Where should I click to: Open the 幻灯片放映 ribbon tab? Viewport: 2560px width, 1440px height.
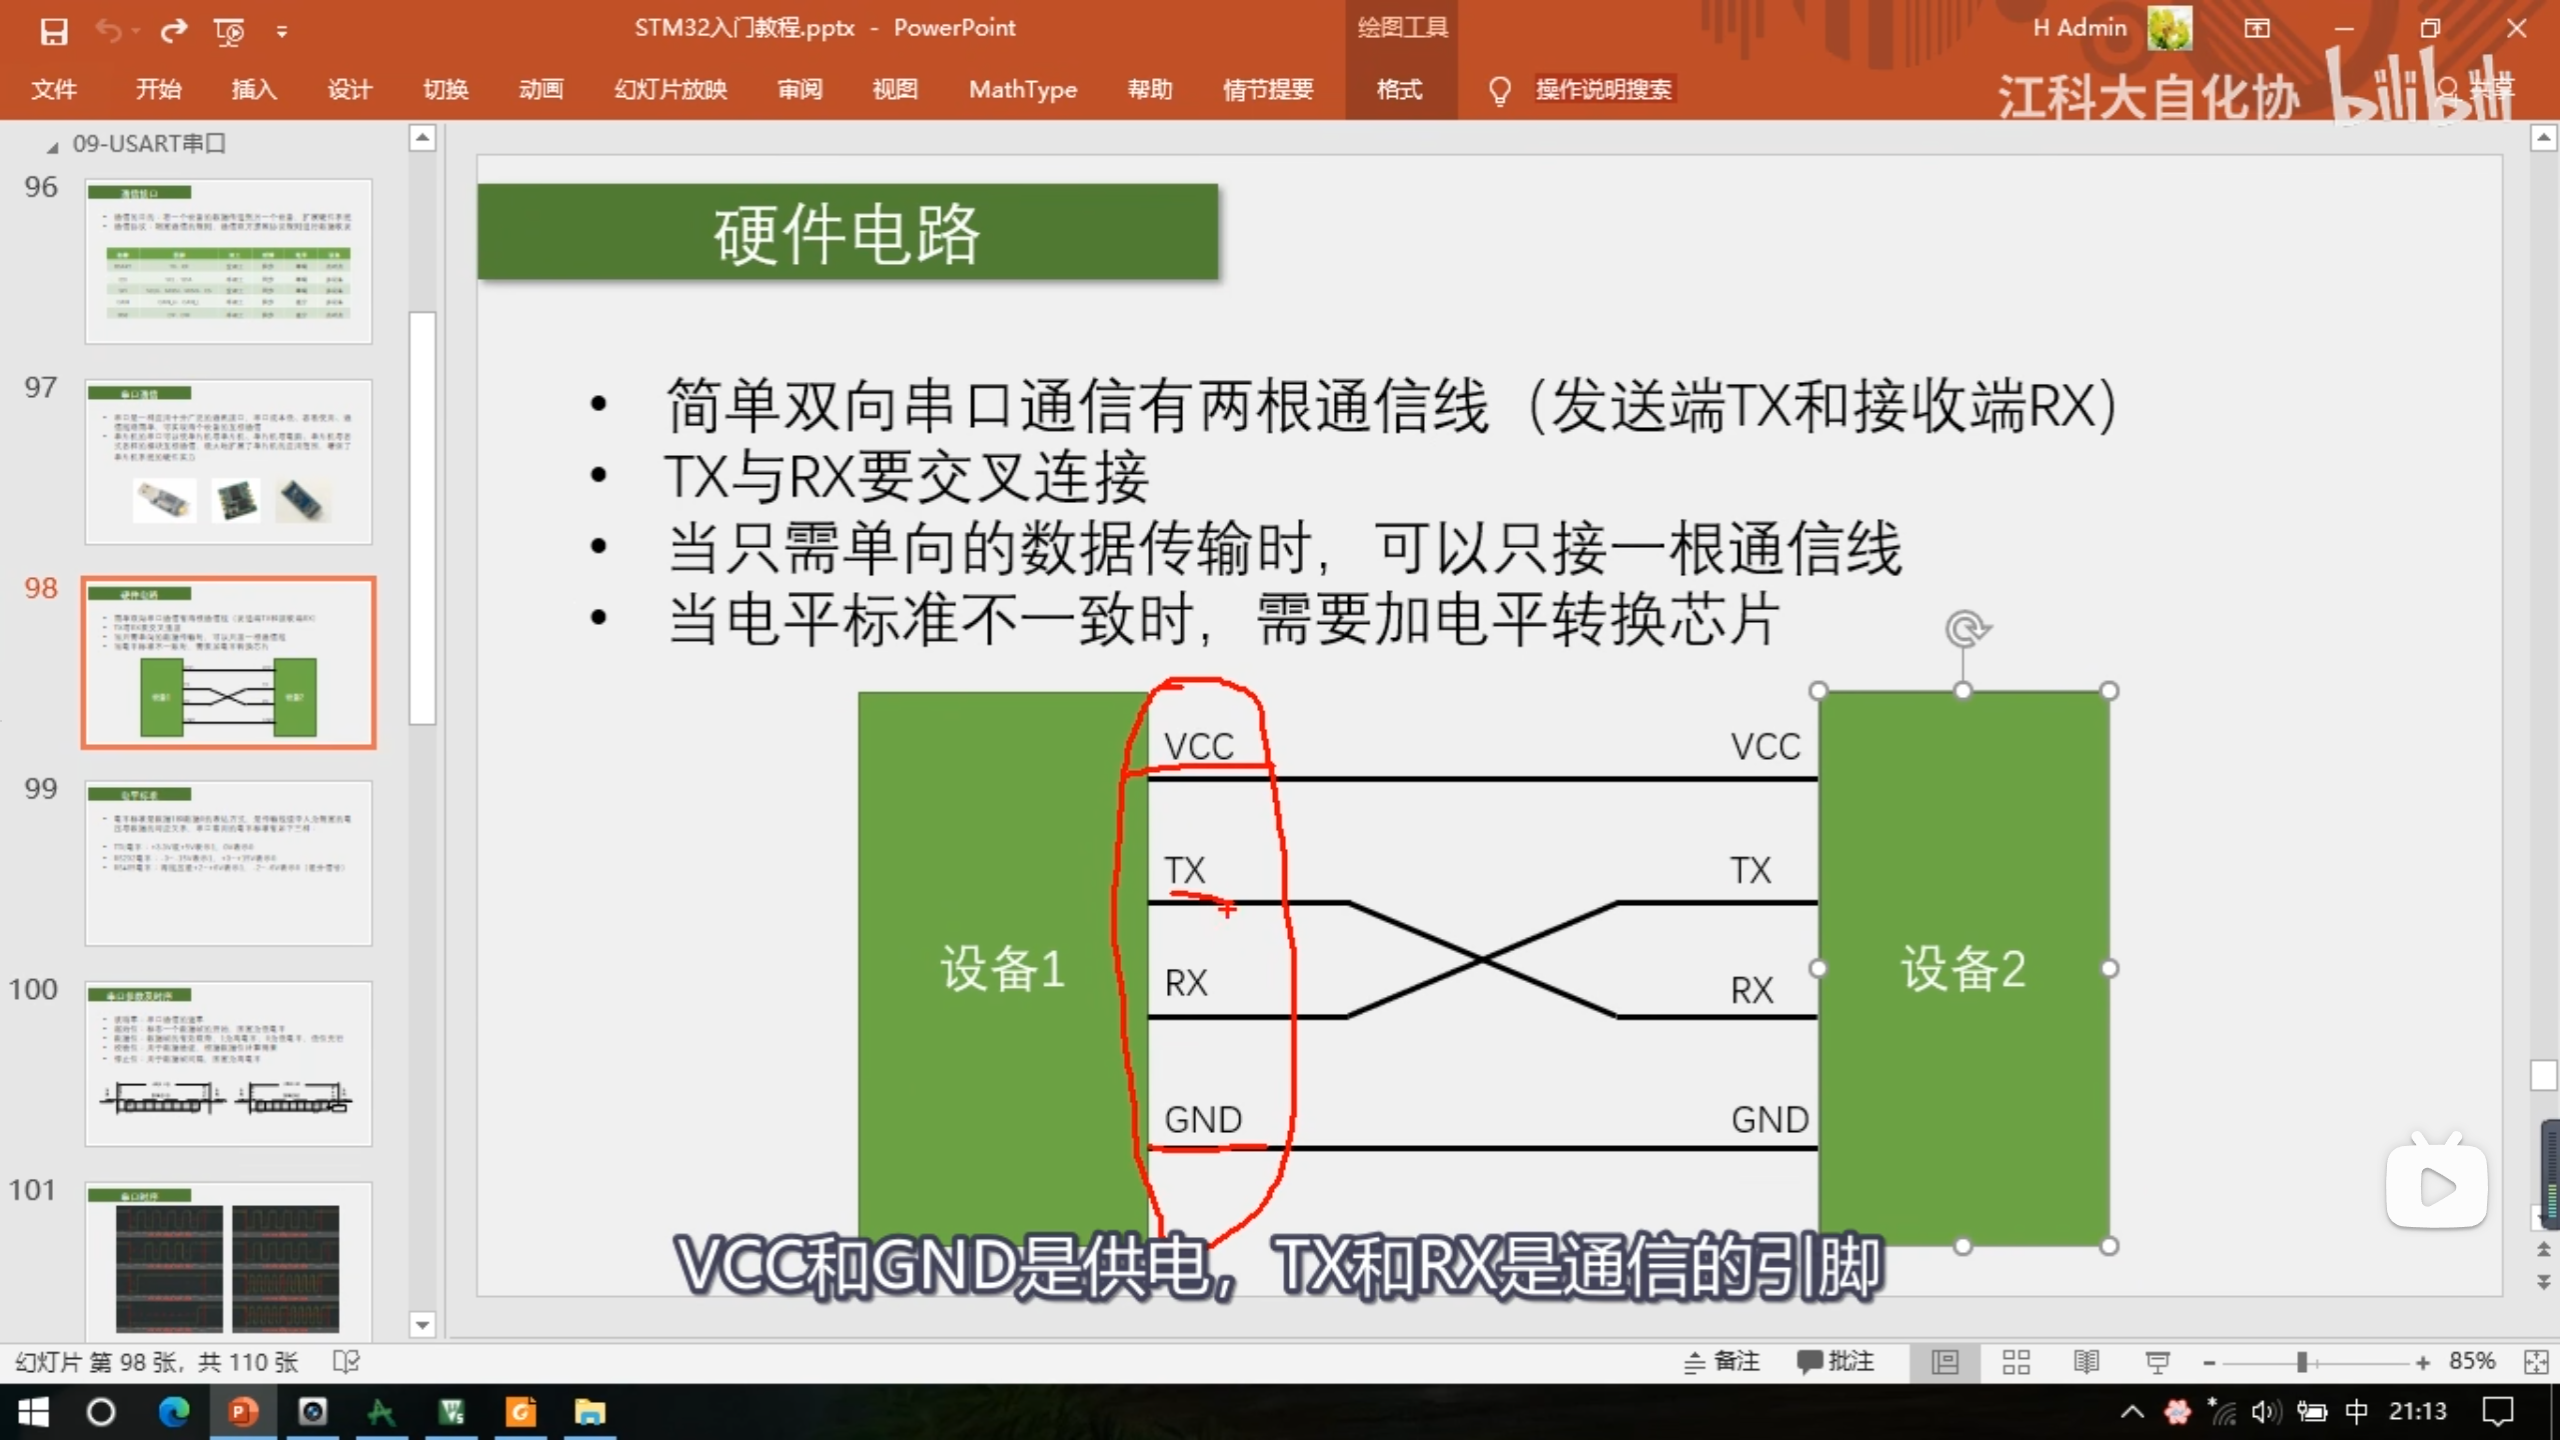(670, 90)
